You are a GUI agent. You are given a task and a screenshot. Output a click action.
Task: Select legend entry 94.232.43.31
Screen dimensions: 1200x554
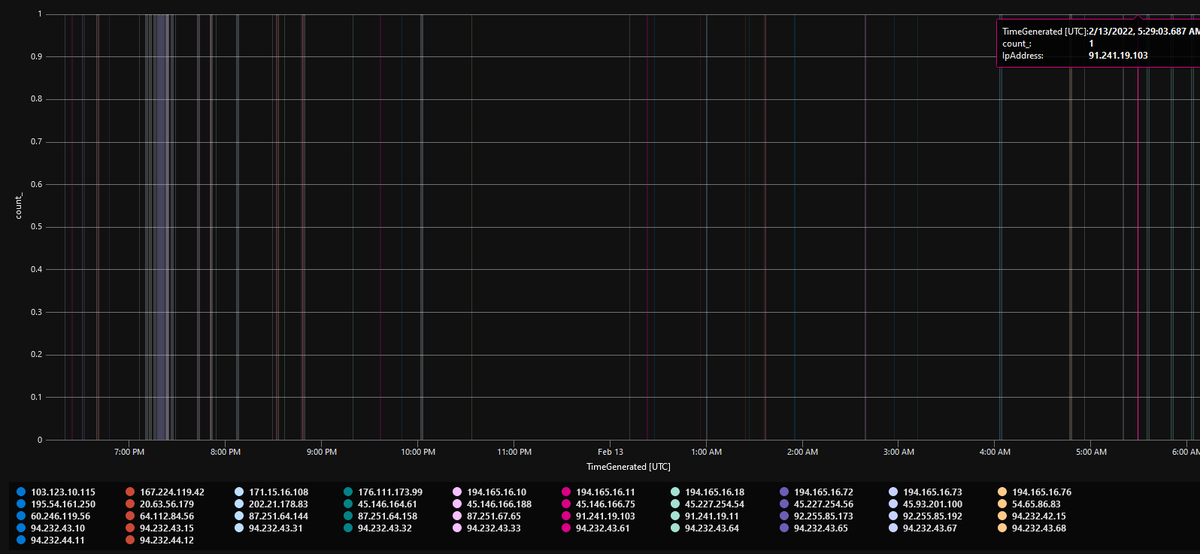268,528
